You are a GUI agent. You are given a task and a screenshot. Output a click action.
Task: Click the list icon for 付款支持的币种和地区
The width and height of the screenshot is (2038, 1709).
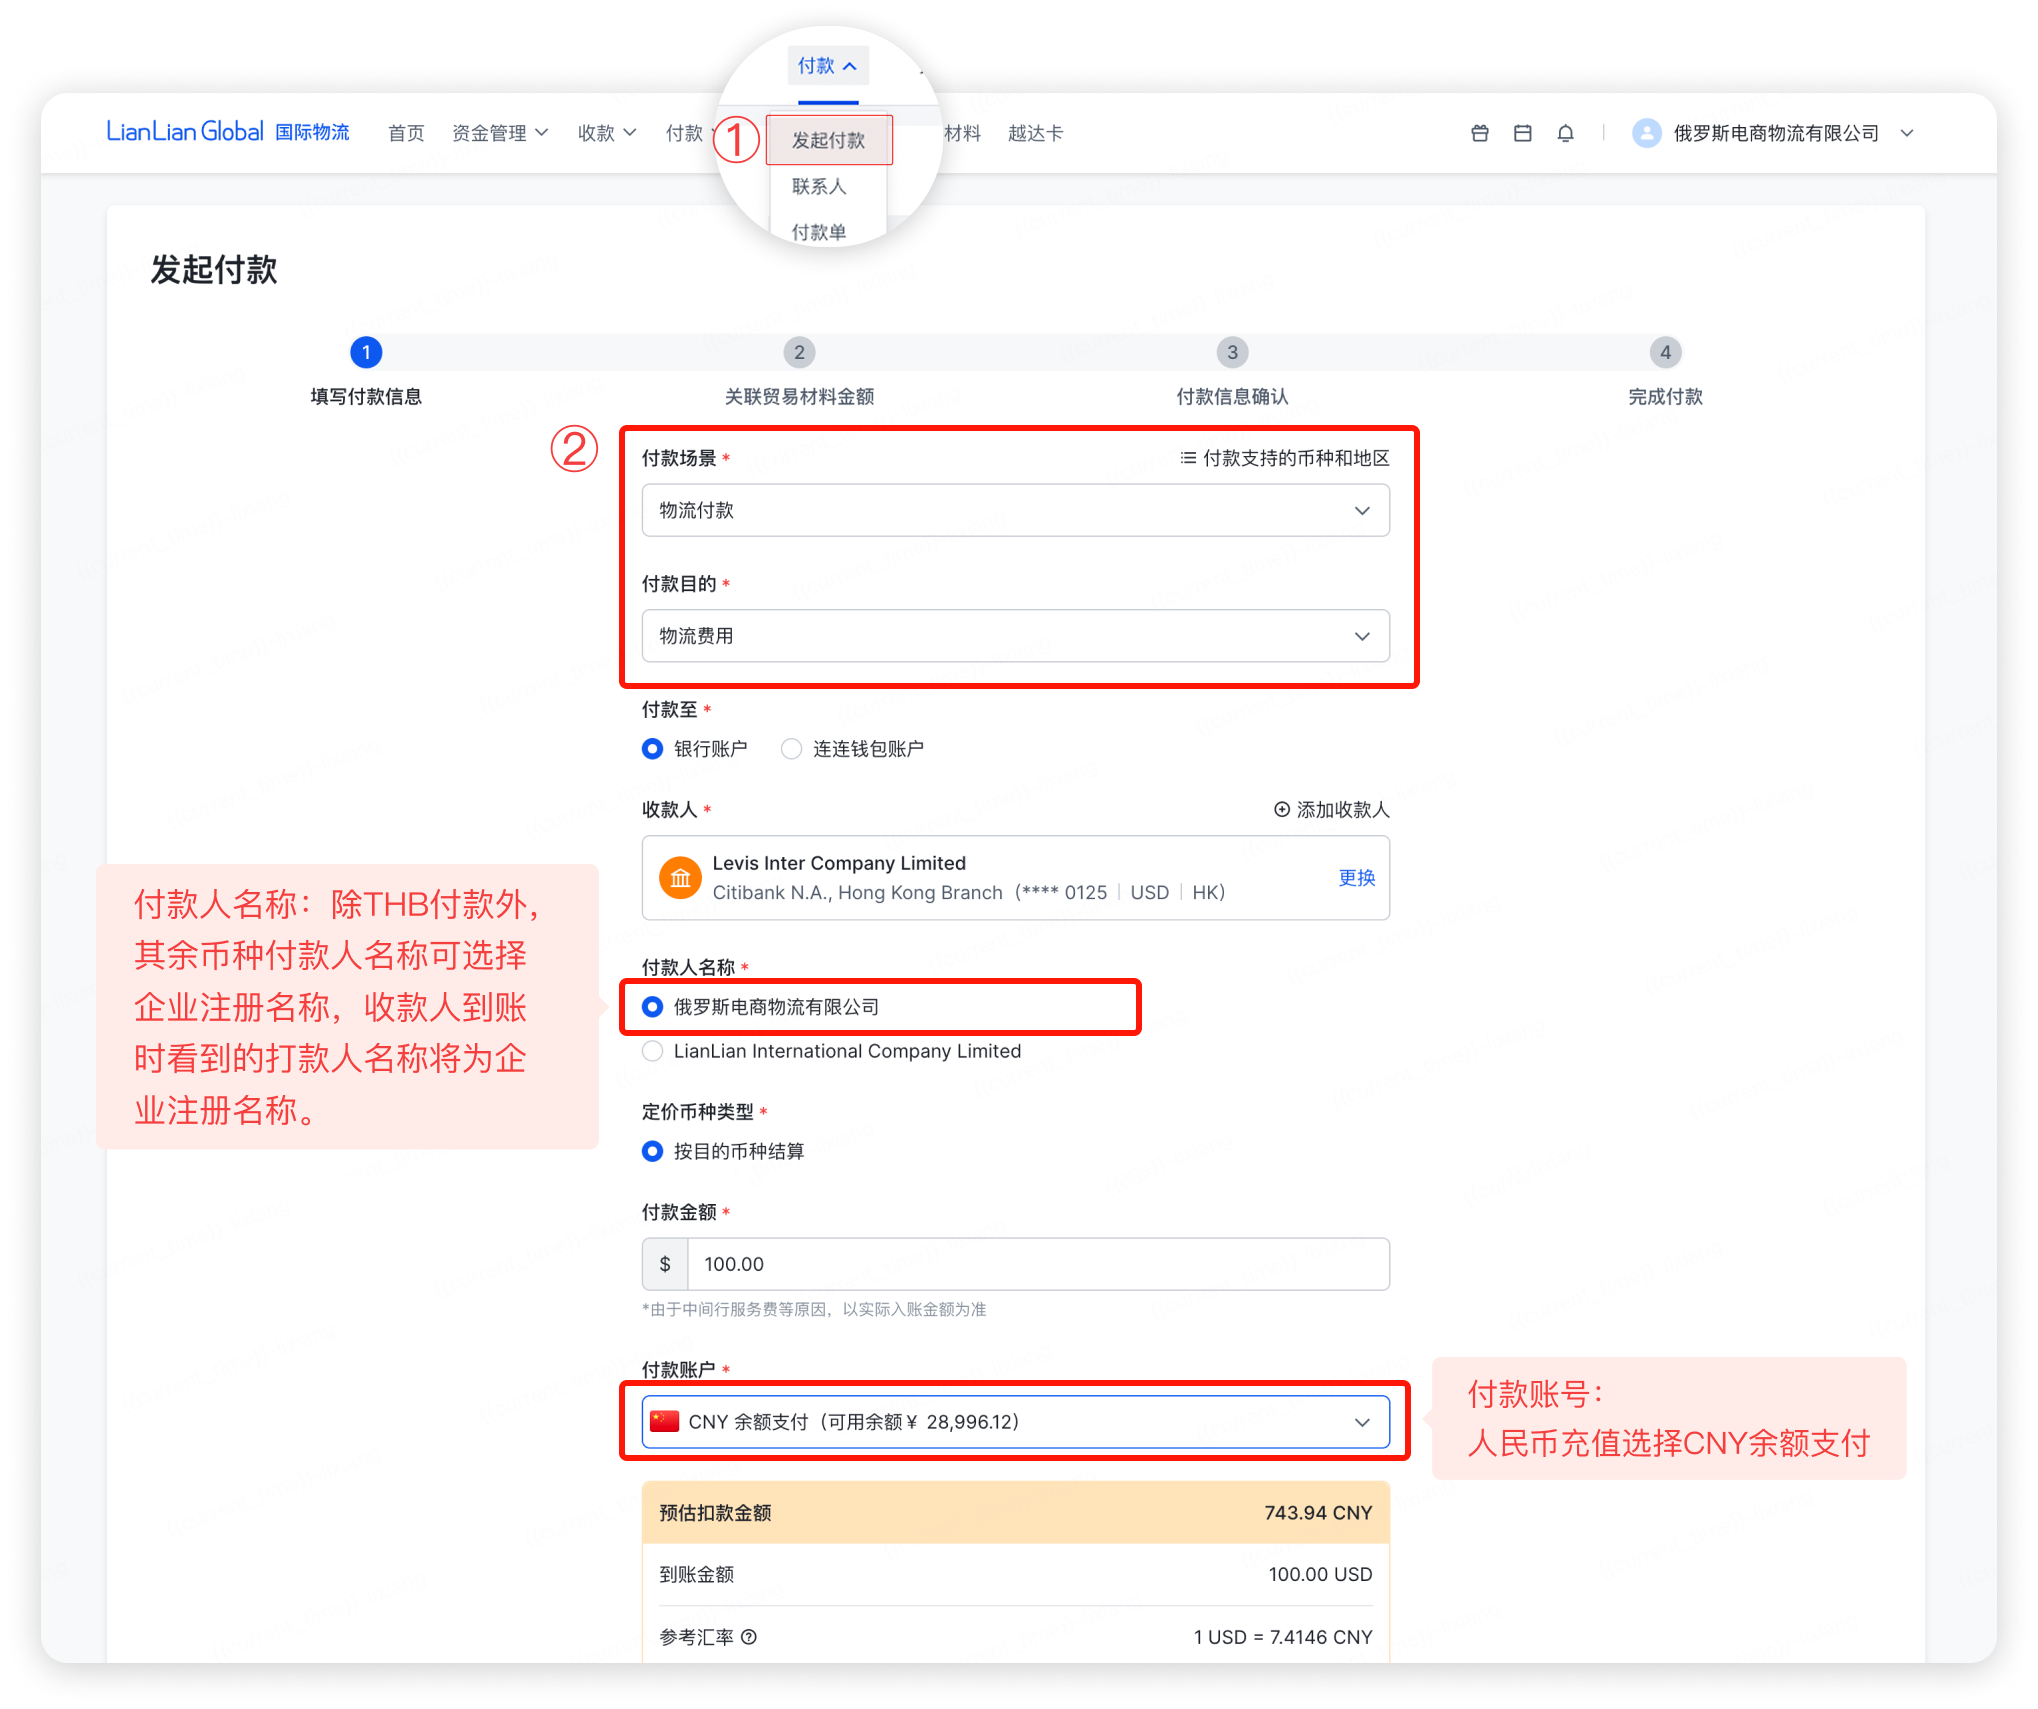[x=1188, y=458]
